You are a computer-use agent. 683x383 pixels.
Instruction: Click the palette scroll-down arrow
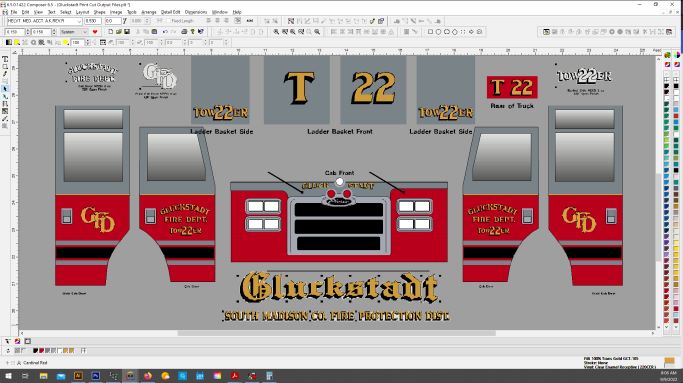point(666,327)
